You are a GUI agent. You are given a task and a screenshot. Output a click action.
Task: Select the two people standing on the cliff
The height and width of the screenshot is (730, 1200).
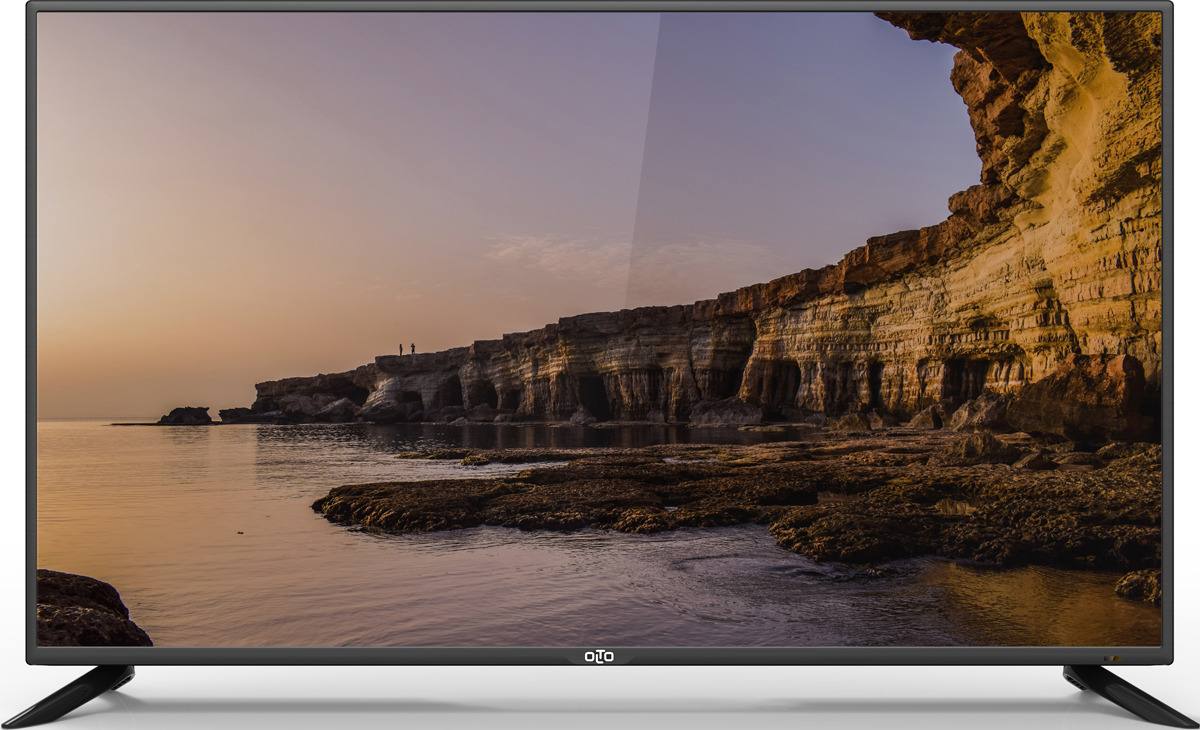(x=406, y=348)
